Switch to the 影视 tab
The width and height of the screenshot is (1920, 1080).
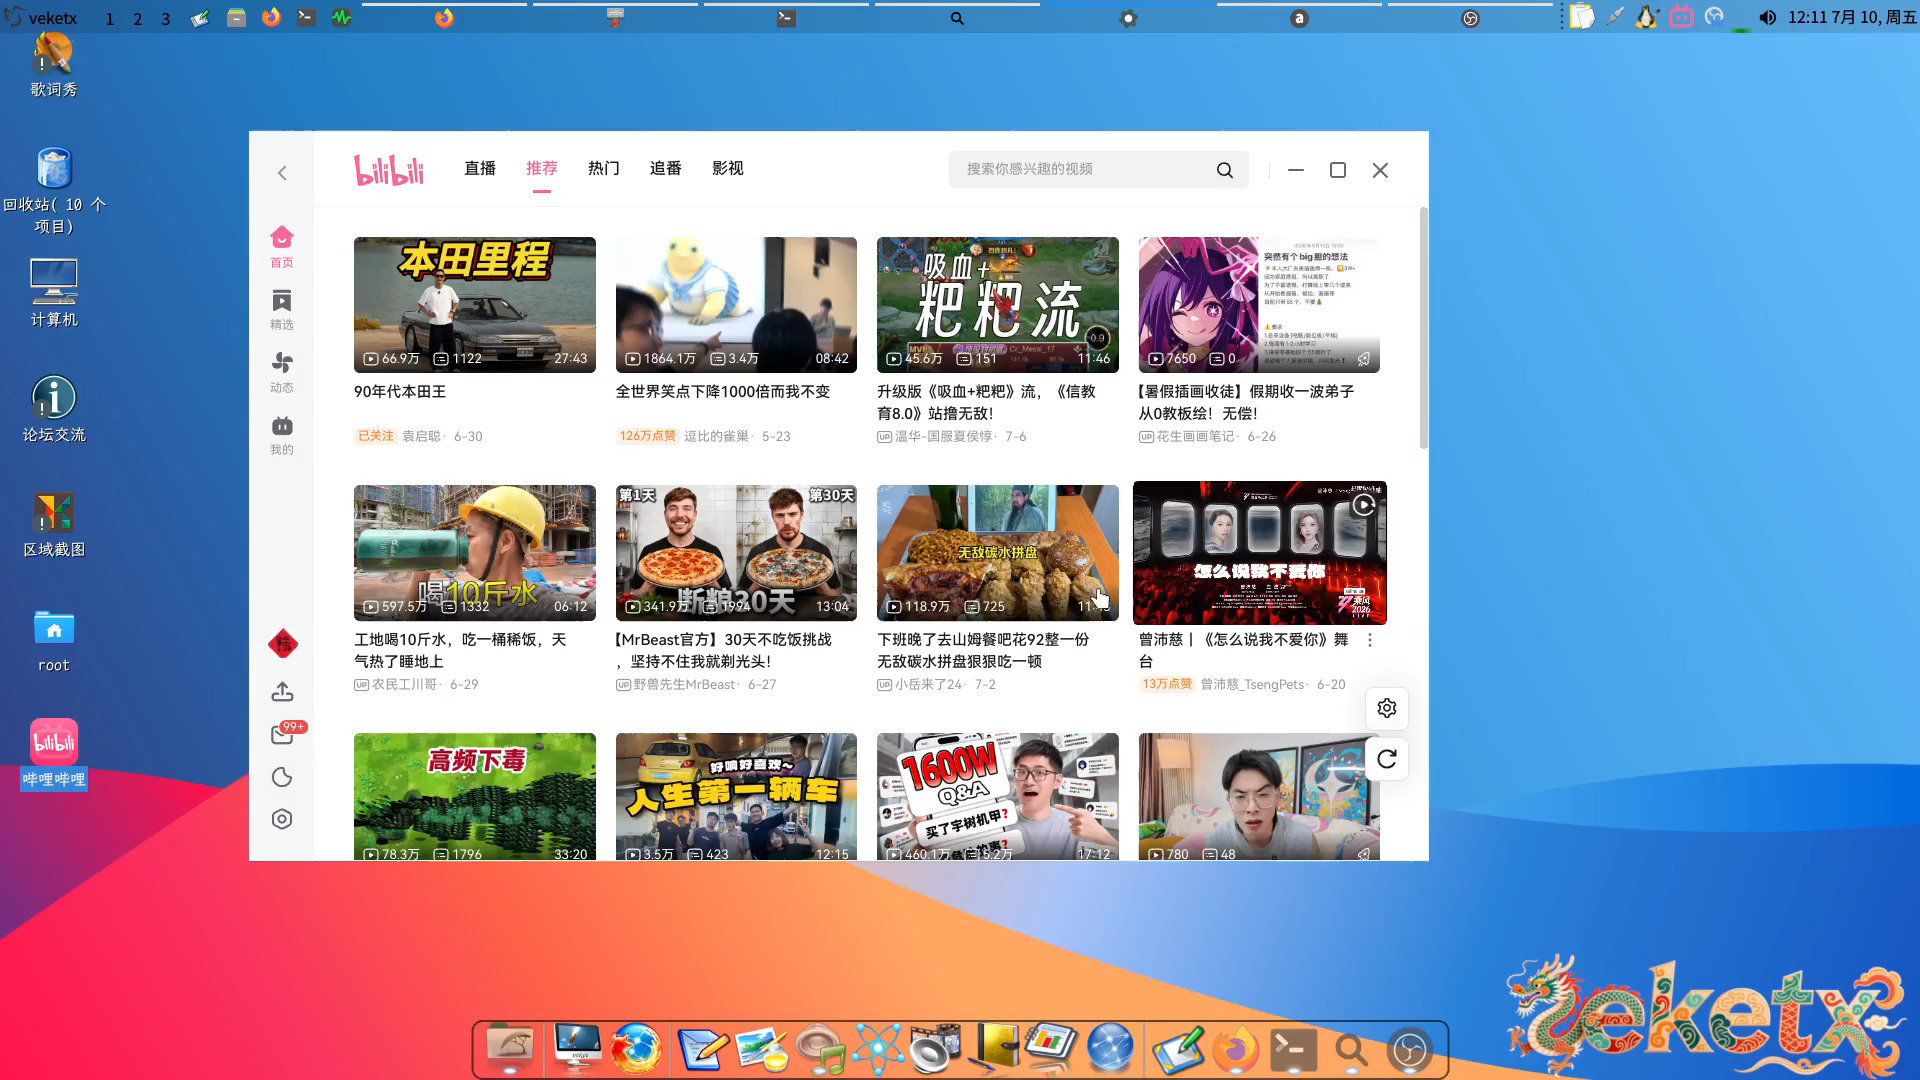pyautogui.click(x=728, y=169)
